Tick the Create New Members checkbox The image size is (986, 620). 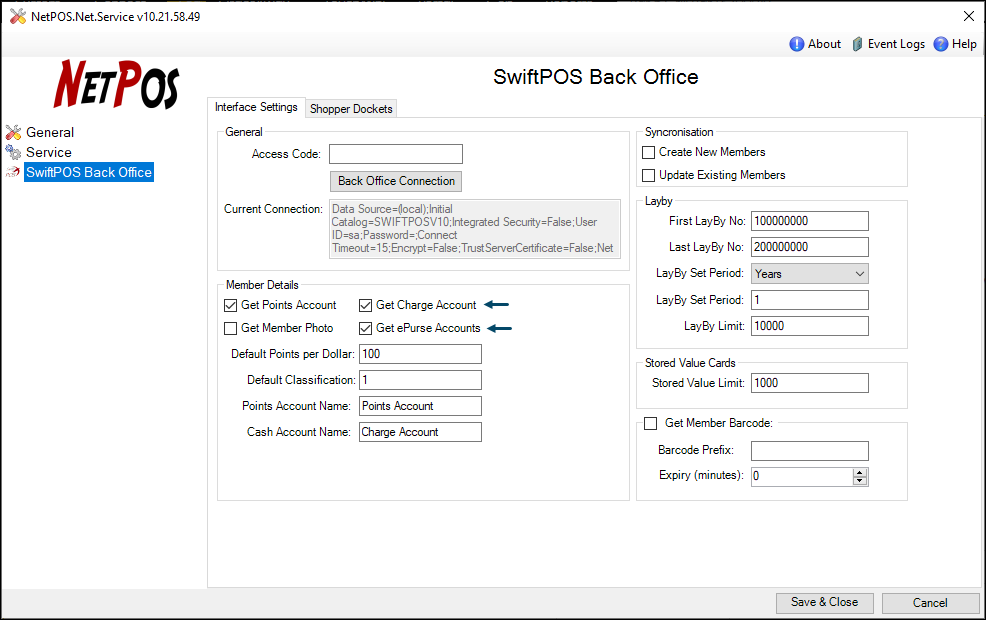[649, 152]
